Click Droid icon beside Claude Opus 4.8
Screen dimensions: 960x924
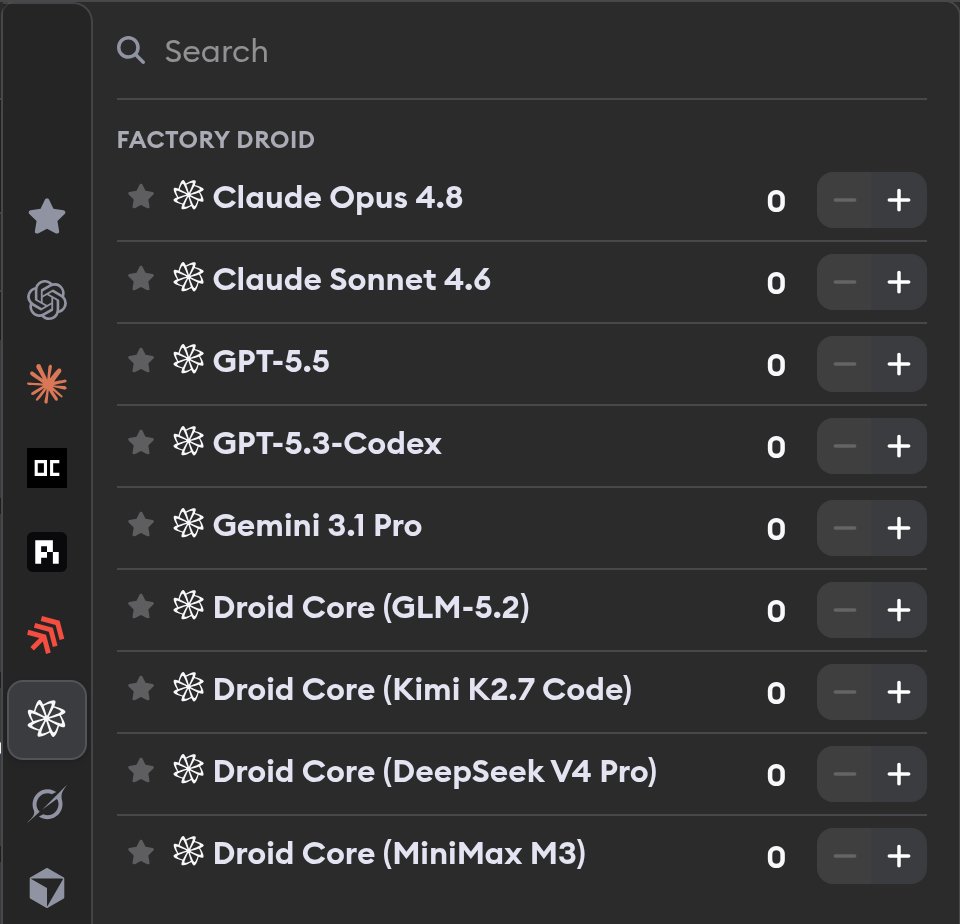[x=188, y=196]
